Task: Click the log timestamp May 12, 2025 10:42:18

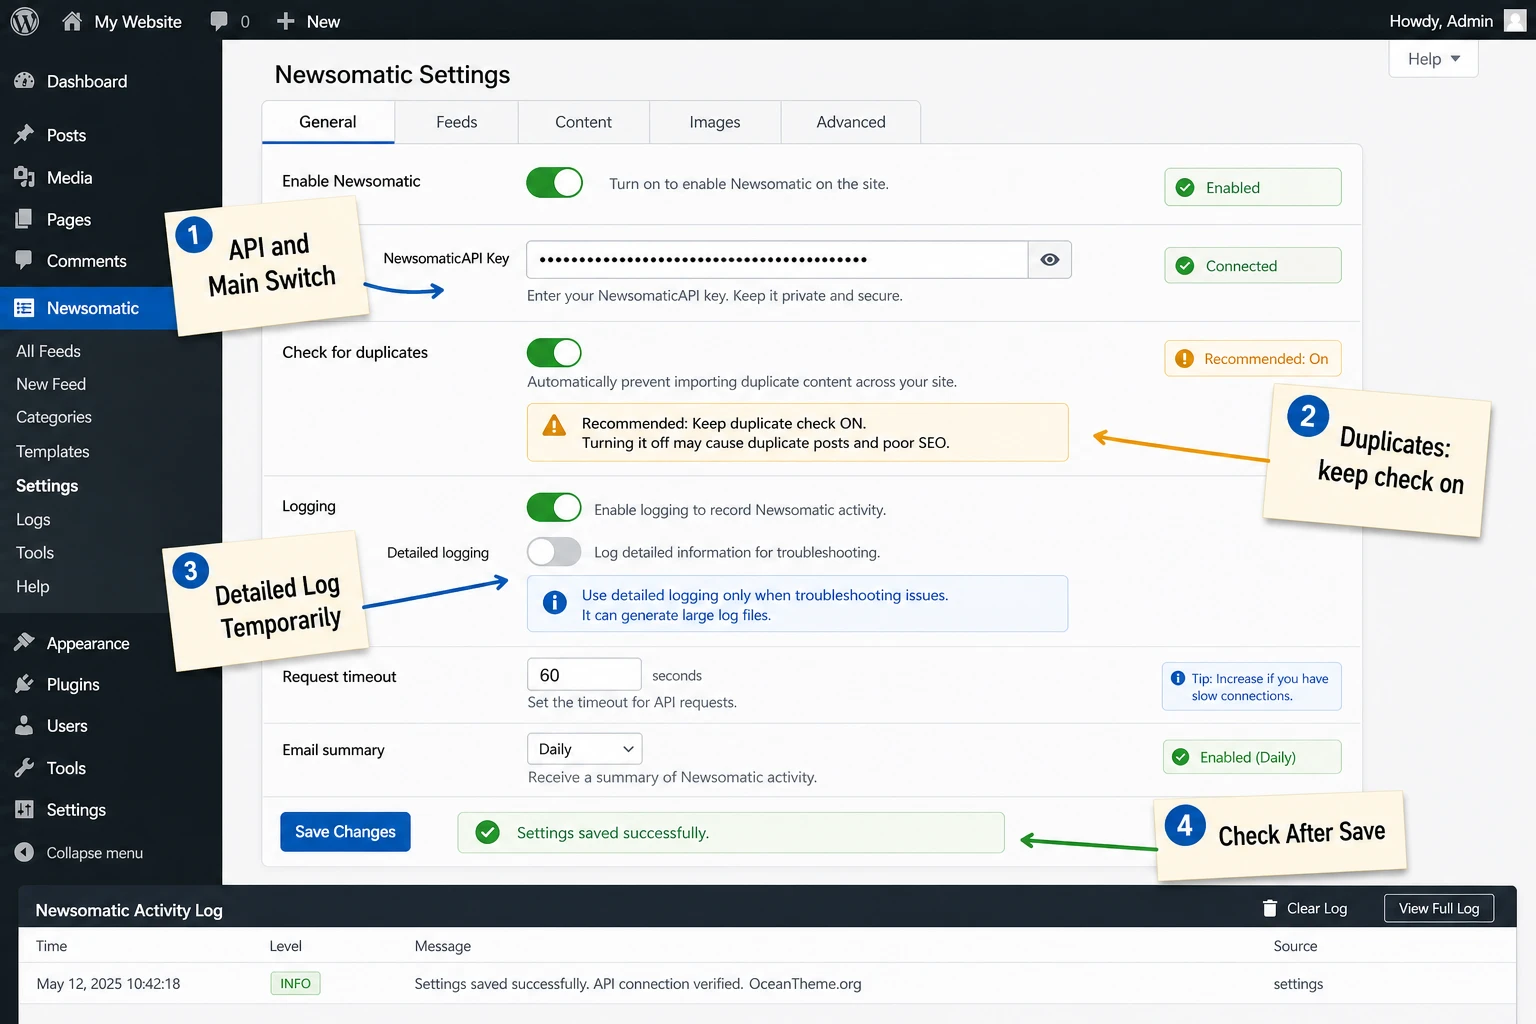Action: (108, 984)
